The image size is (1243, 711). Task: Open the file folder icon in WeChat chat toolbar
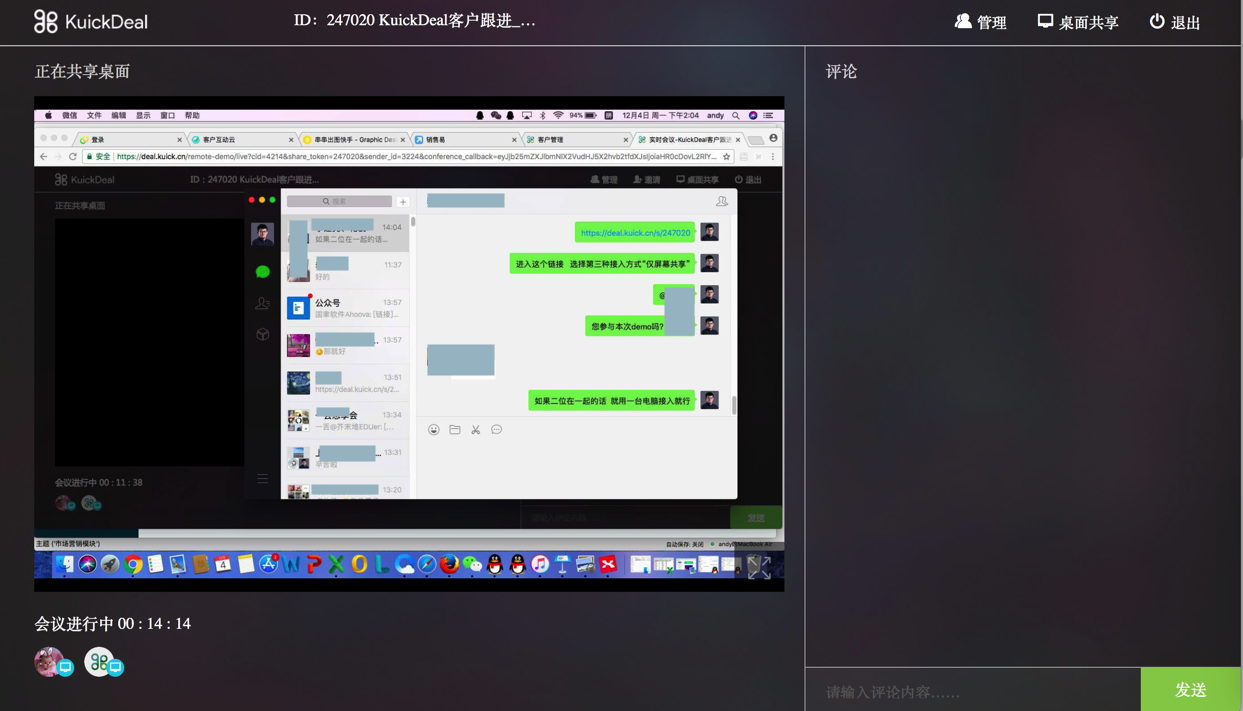[x=455, y=430]
